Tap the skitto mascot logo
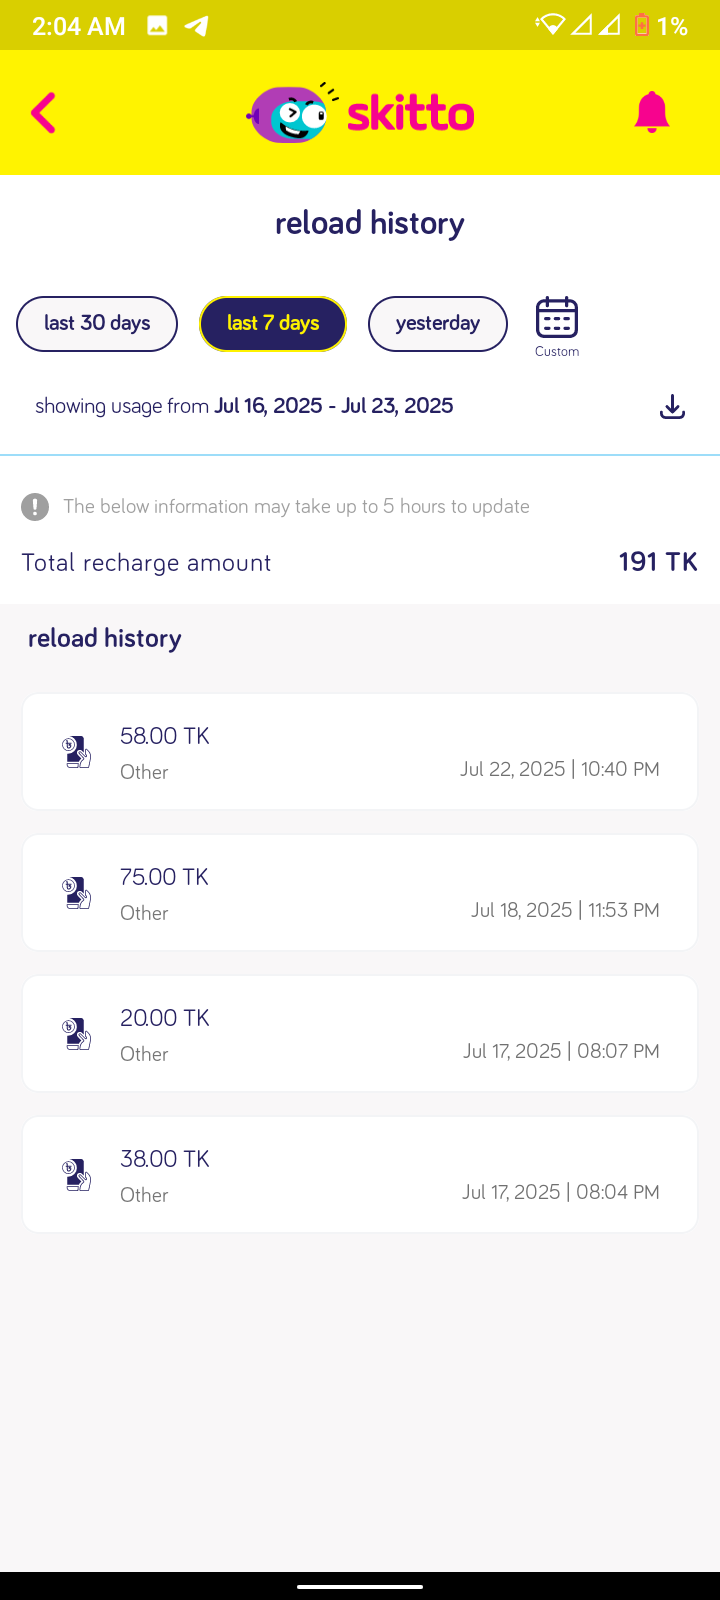Viewport: 720px width, 1600px height. click(289, 115)
